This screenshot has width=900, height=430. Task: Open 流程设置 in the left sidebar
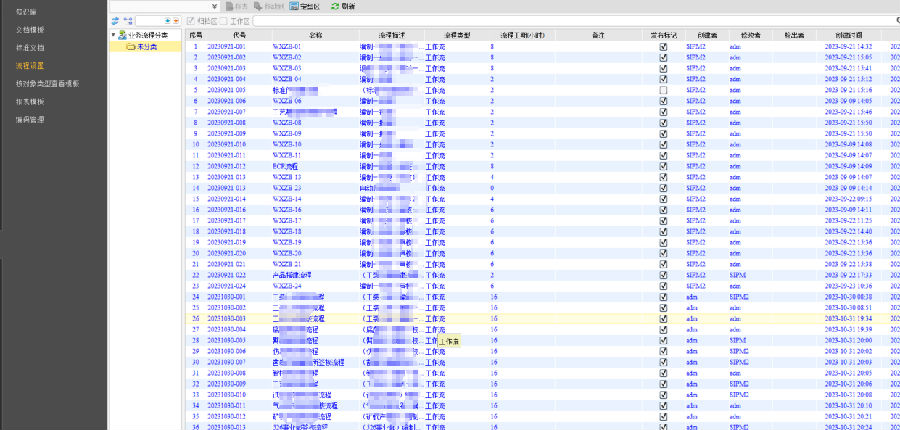click(30, 65)
